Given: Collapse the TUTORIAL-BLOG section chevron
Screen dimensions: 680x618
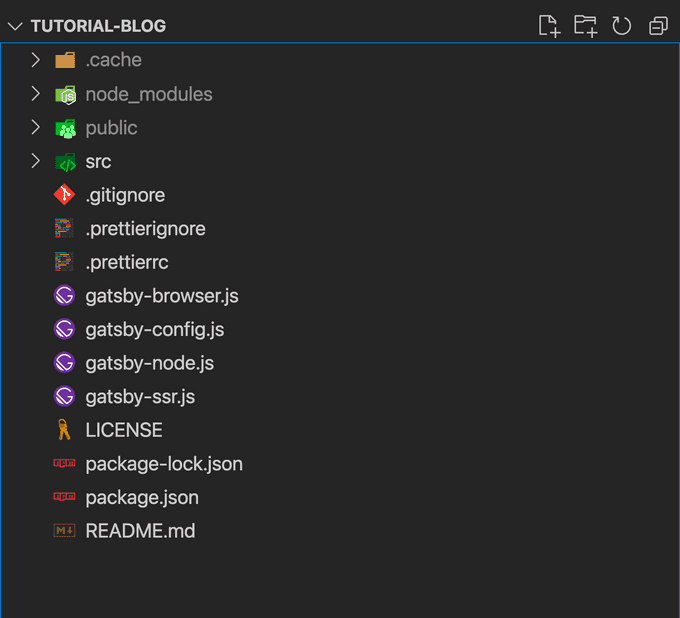Looking at the screenshot, I should coord(15,26).
